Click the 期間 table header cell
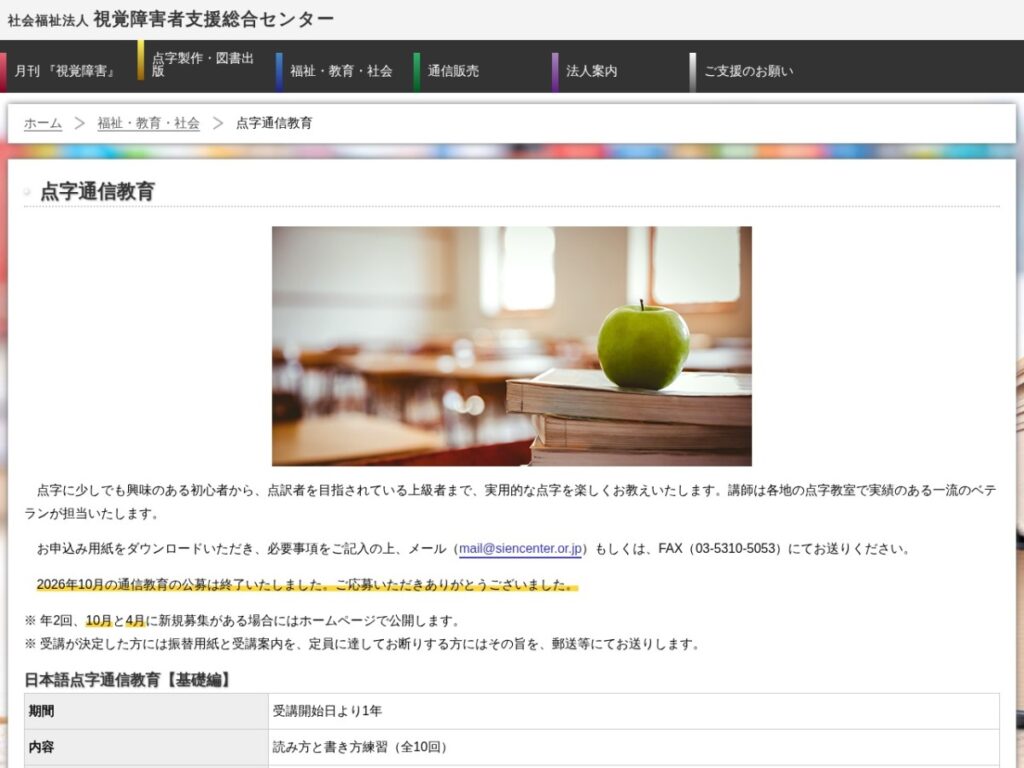The height and width of the screenshot is (768, 1024). [146, 711]
